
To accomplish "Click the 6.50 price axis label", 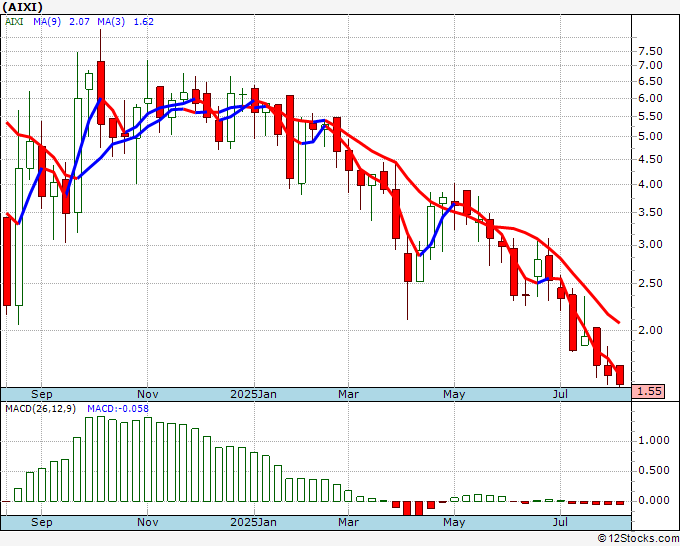I will pyautogui.click(x=651, y=82).
